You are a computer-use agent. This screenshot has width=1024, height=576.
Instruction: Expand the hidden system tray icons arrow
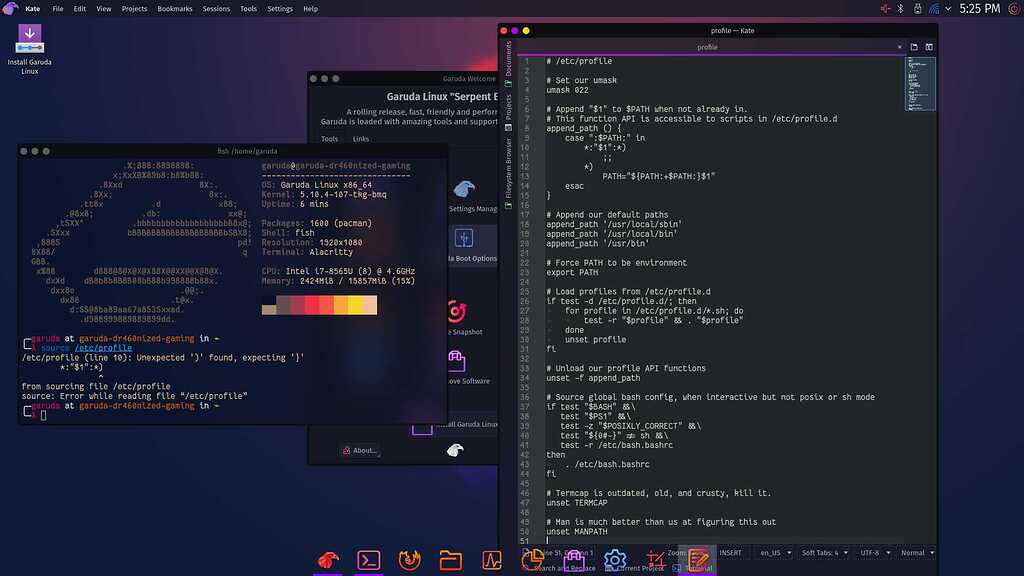click(x=945, y=8)
